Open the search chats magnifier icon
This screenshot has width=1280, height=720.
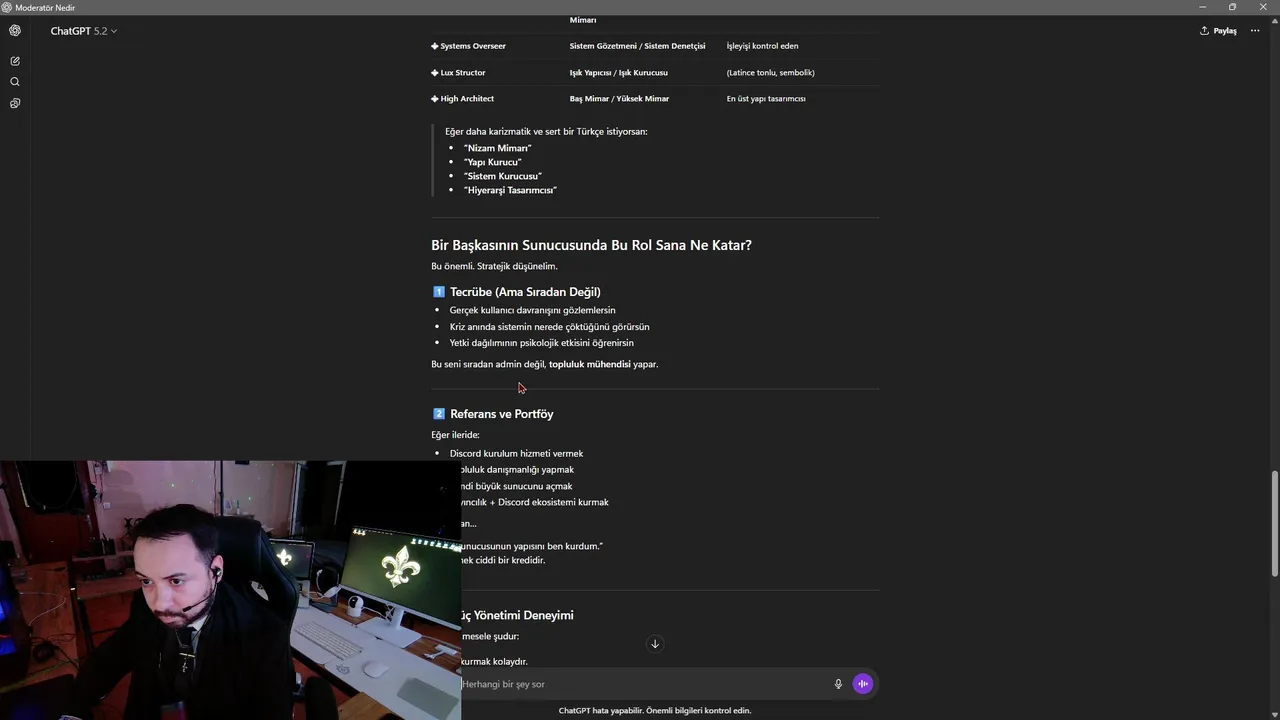(15, 82)
